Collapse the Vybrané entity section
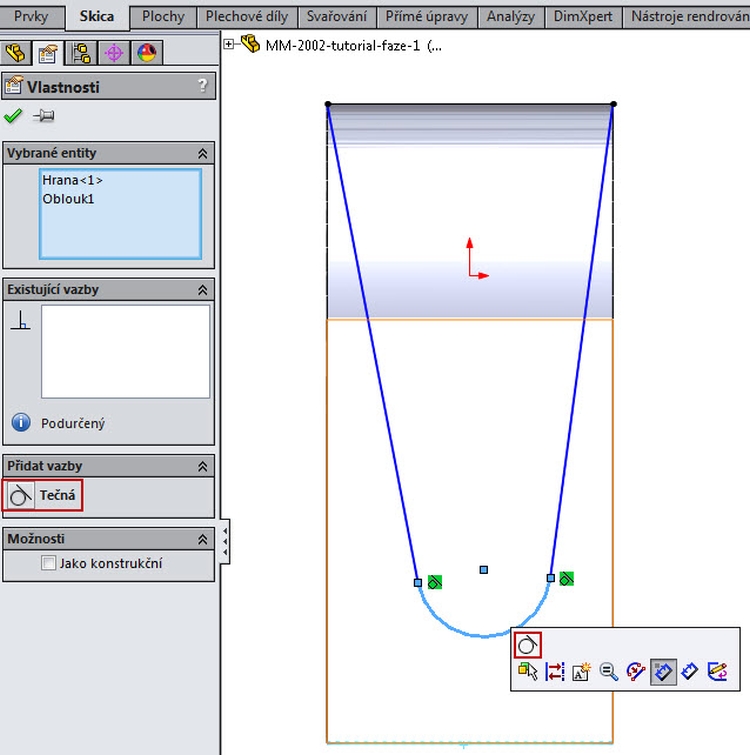The image size is (750, 755). point(203,154)
